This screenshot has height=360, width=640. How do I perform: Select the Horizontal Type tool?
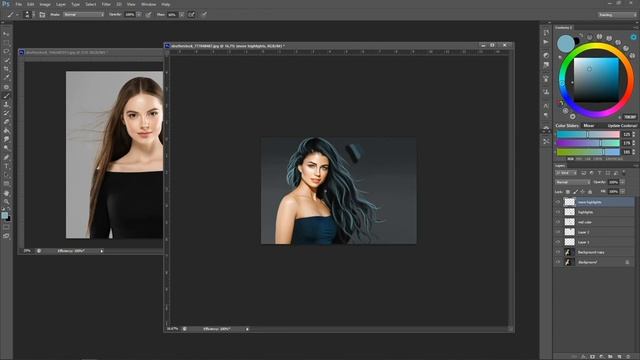click(6, 167)
